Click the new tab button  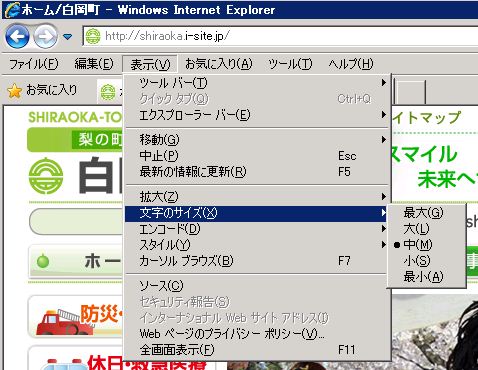pyautogui.click(x=411, y=91)
